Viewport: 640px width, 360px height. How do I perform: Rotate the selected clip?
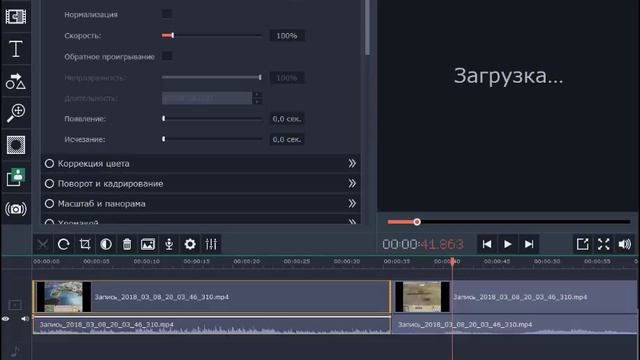[x=64, y=244]
